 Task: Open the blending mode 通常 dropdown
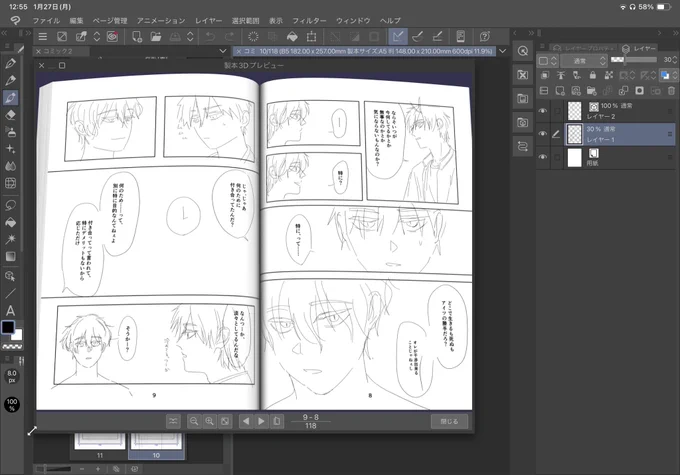click(584, 61)
